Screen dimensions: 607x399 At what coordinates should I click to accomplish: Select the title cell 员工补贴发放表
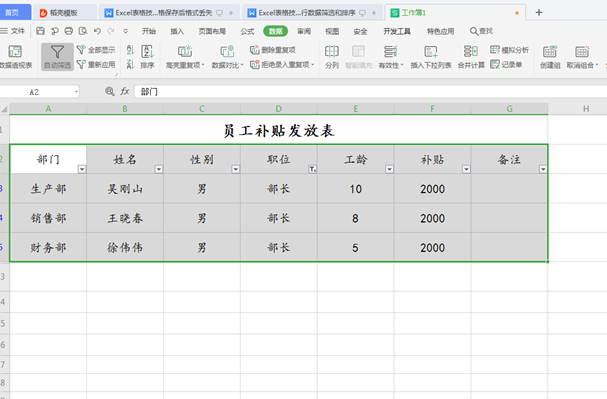[279, 130]
